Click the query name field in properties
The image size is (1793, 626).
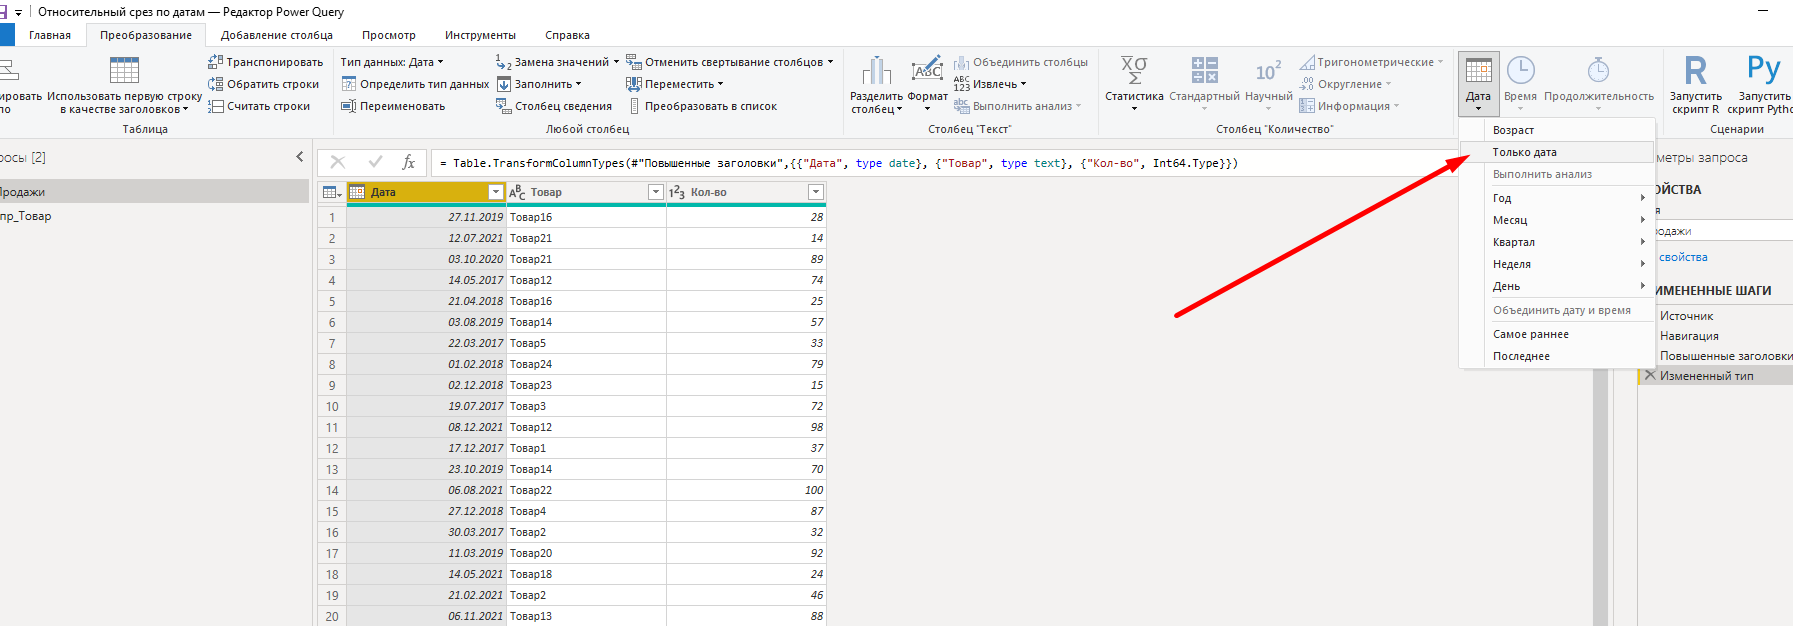tap(1722, 231)
